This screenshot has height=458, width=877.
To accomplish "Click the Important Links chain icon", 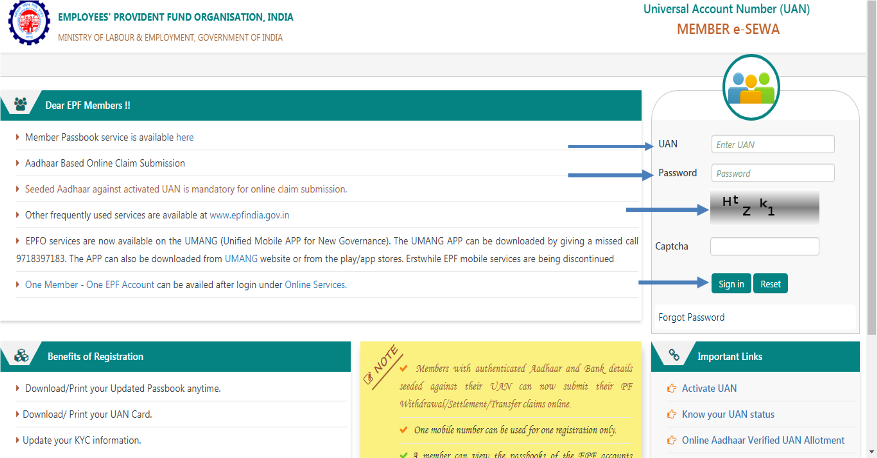I will tap(674, 356).
